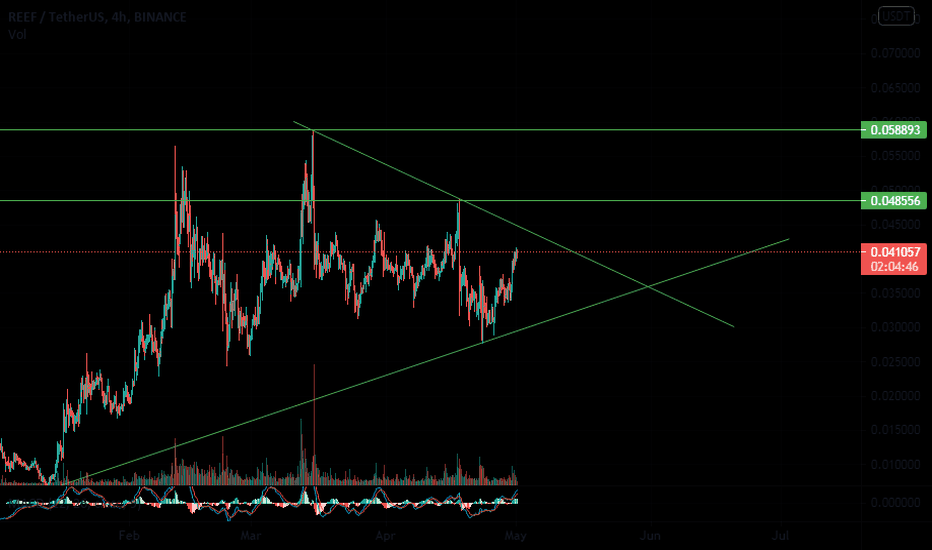The width and height of the screenshot is (932, 550).
Task: Click the 02:04:46 candle countdown timer
Action: click(893, 266)
